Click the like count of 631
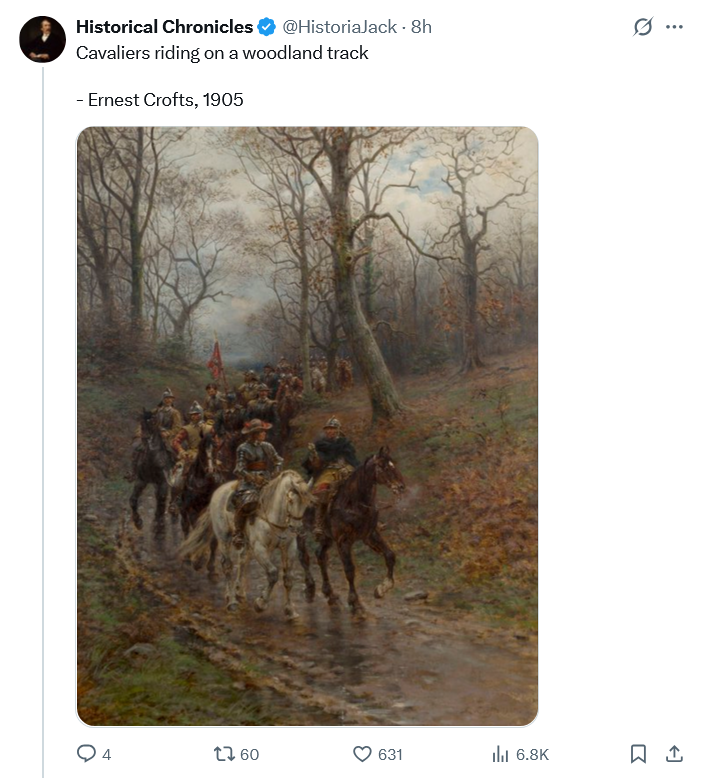This screenshot has width=704, height=778. (x=390, y=754)
